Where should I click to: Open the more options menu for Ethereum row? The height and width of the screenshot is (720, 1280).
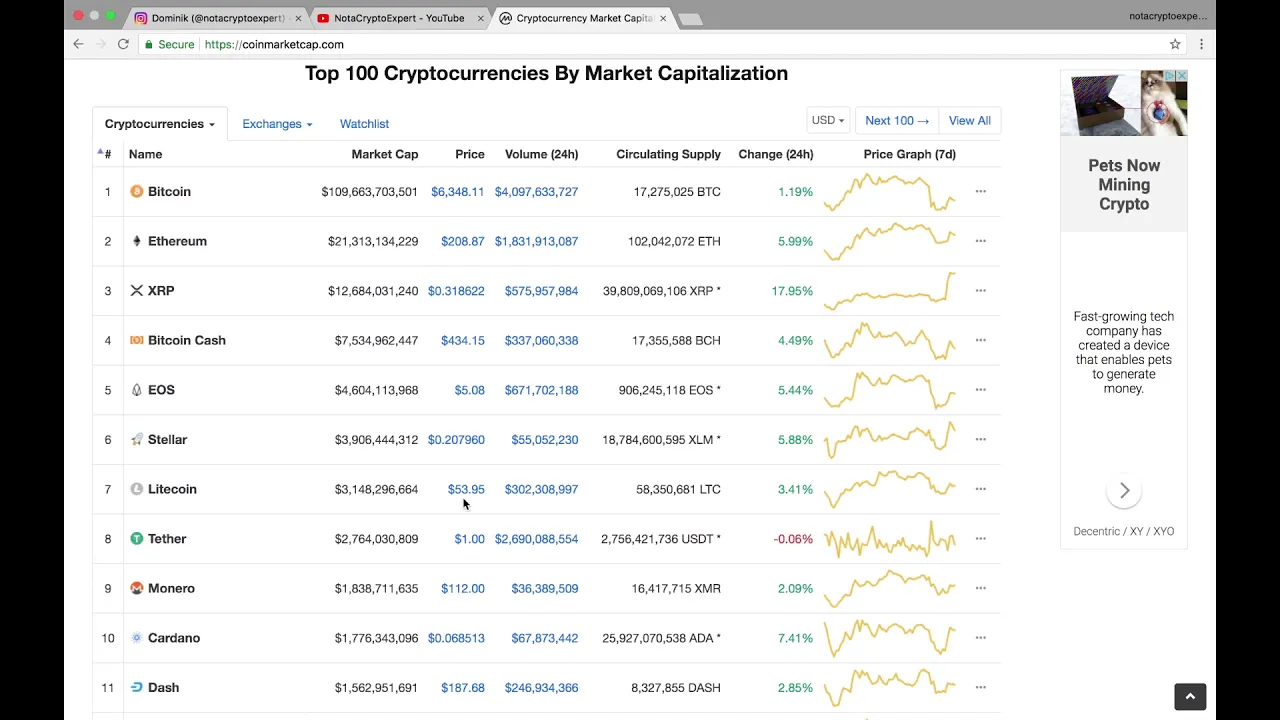click(x=981, y=241)
